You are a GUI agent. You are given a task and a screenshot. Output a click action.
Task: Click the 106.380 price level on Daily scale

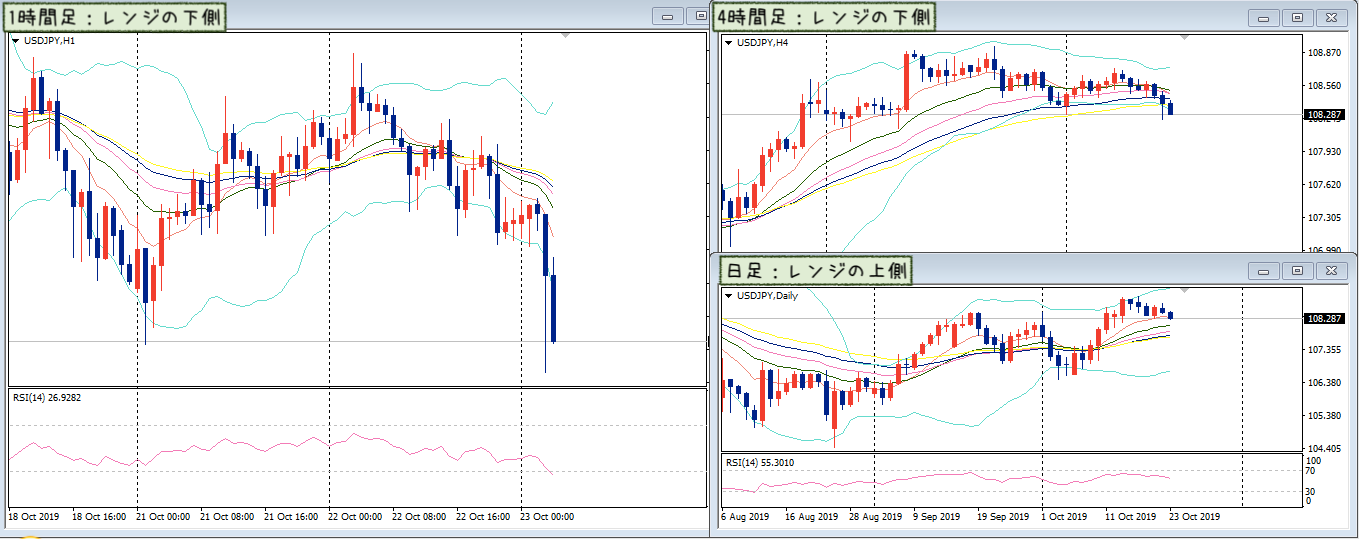coord(1324,383)
